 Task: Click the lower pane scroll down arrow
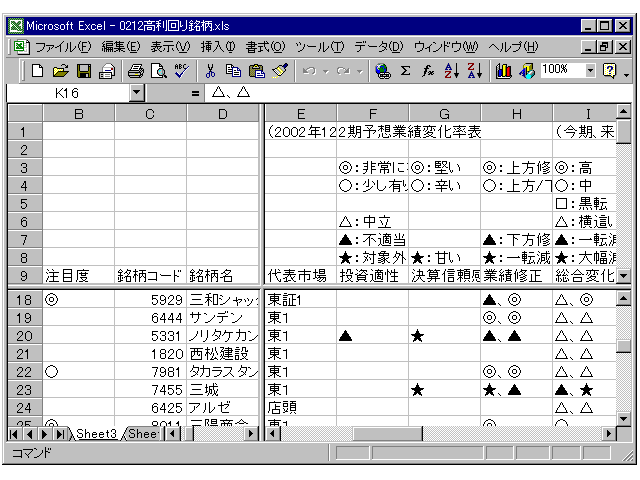coord(623,419)
